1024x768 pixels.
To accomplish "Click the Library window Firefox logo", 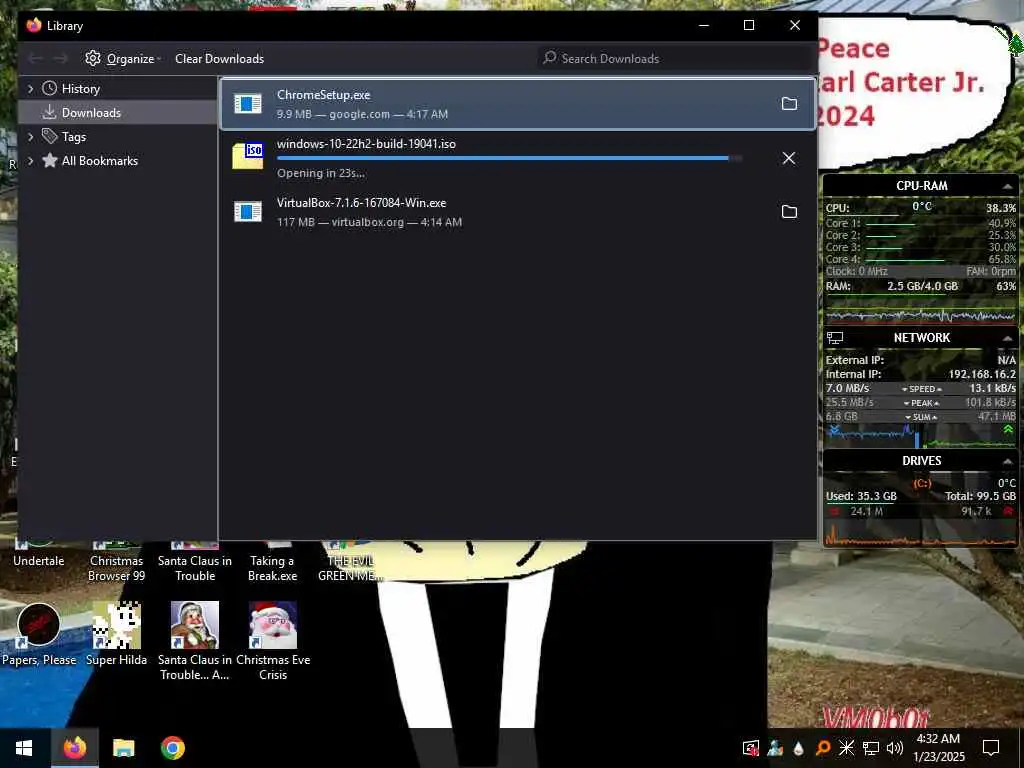I will click(x=34, y=25).
